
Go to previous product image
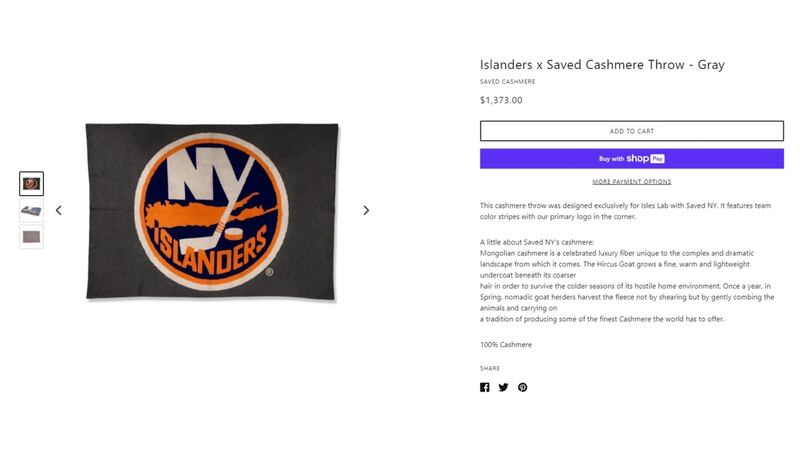coord(58,210)
